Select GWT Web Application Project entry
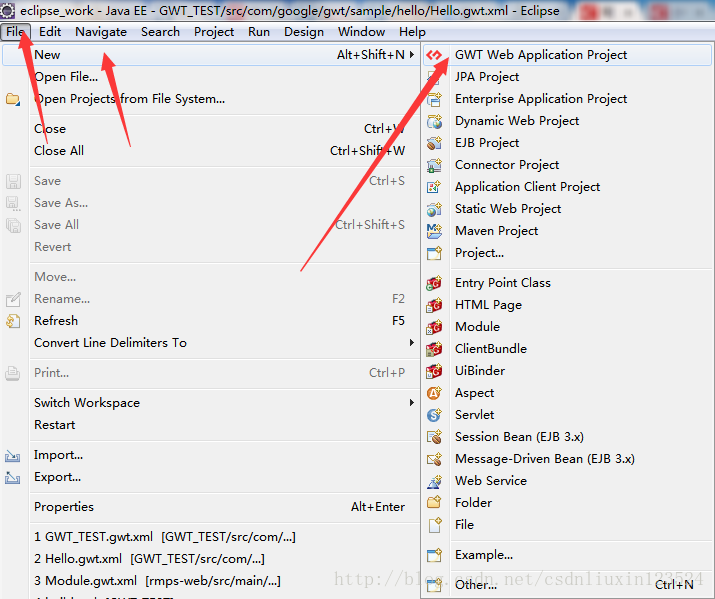 (567, 55)
